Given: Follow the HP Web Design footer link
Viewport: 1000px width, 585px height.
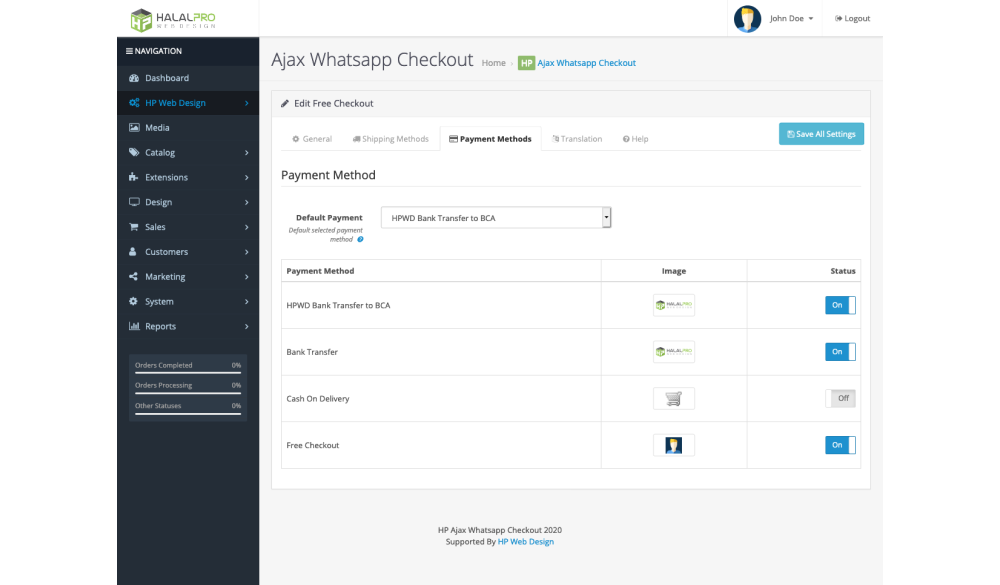Looking at the screenshot, I should 525,542.
